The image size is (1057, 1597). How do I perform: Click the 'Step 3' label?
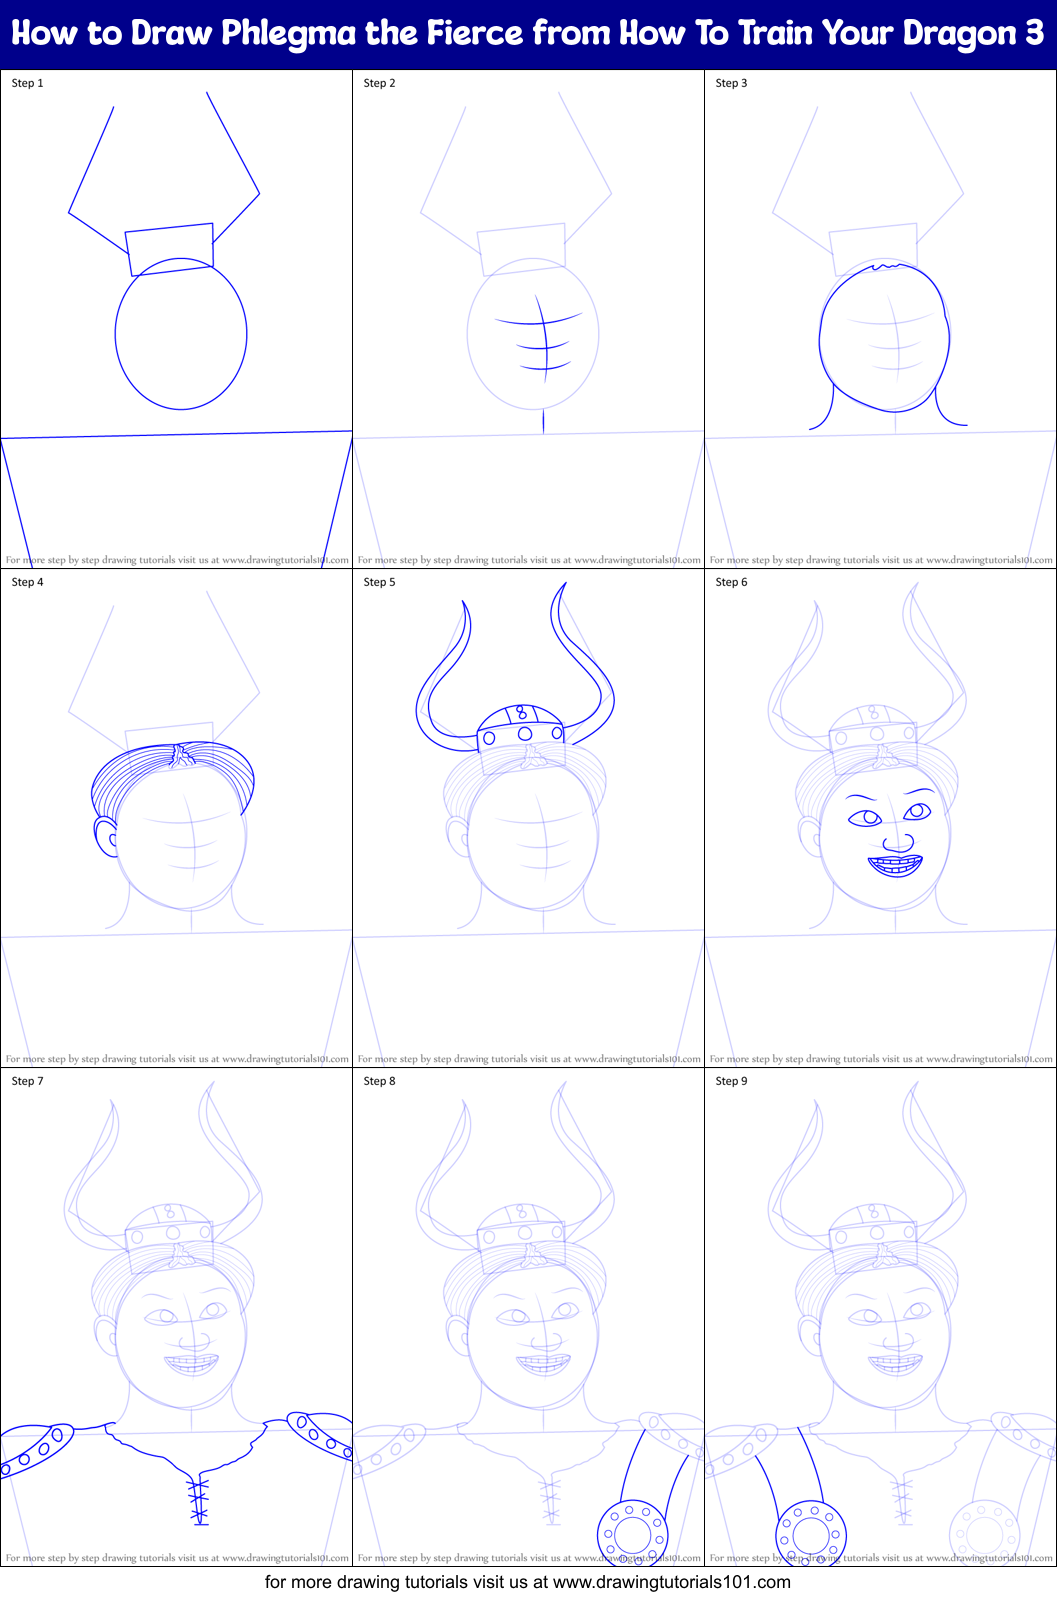(x=731, y=83)
